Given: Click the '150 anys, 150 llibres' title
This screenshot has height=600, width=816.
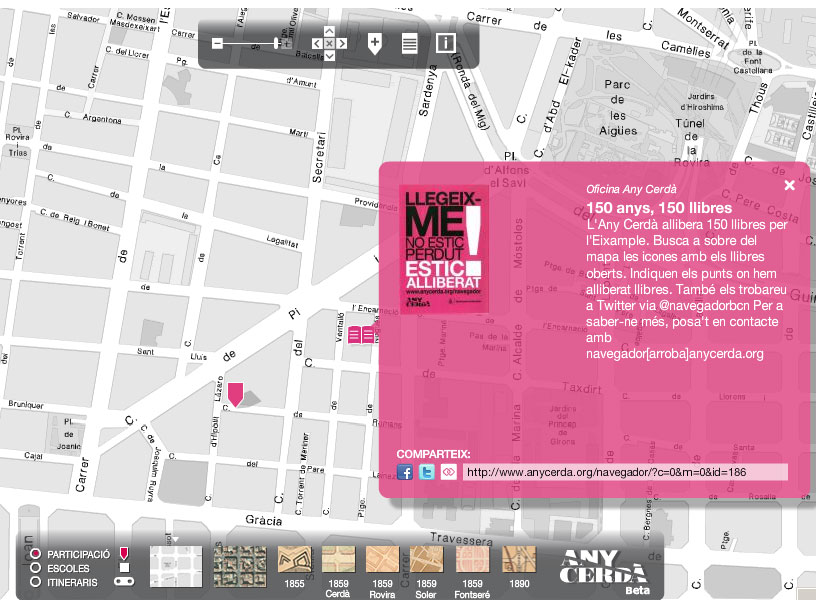Looking at the screenshot, I should tap(659, 208).
